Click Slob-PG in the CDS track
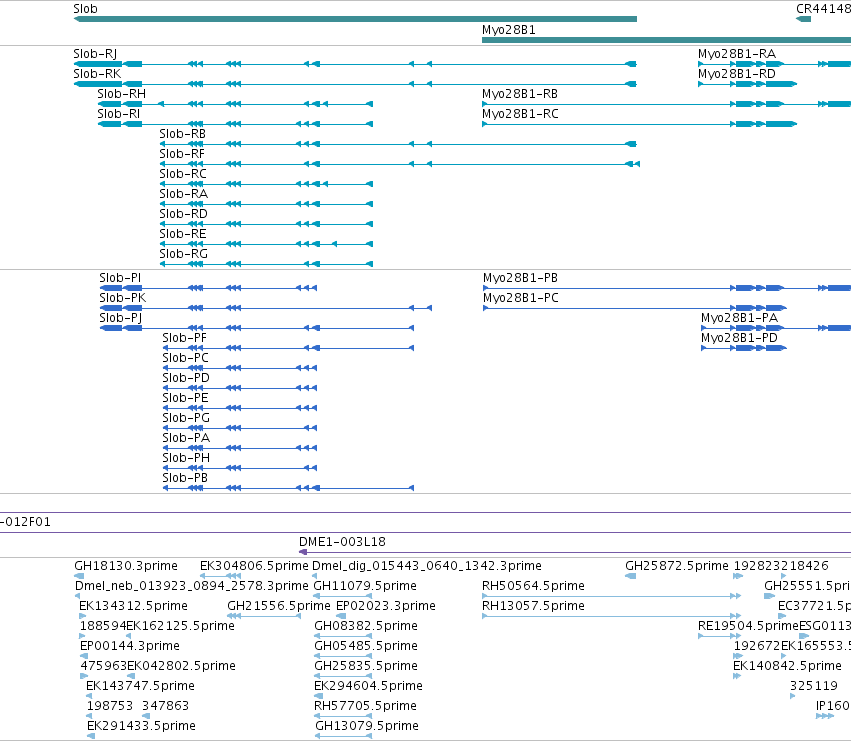 (x=186, y=419)
